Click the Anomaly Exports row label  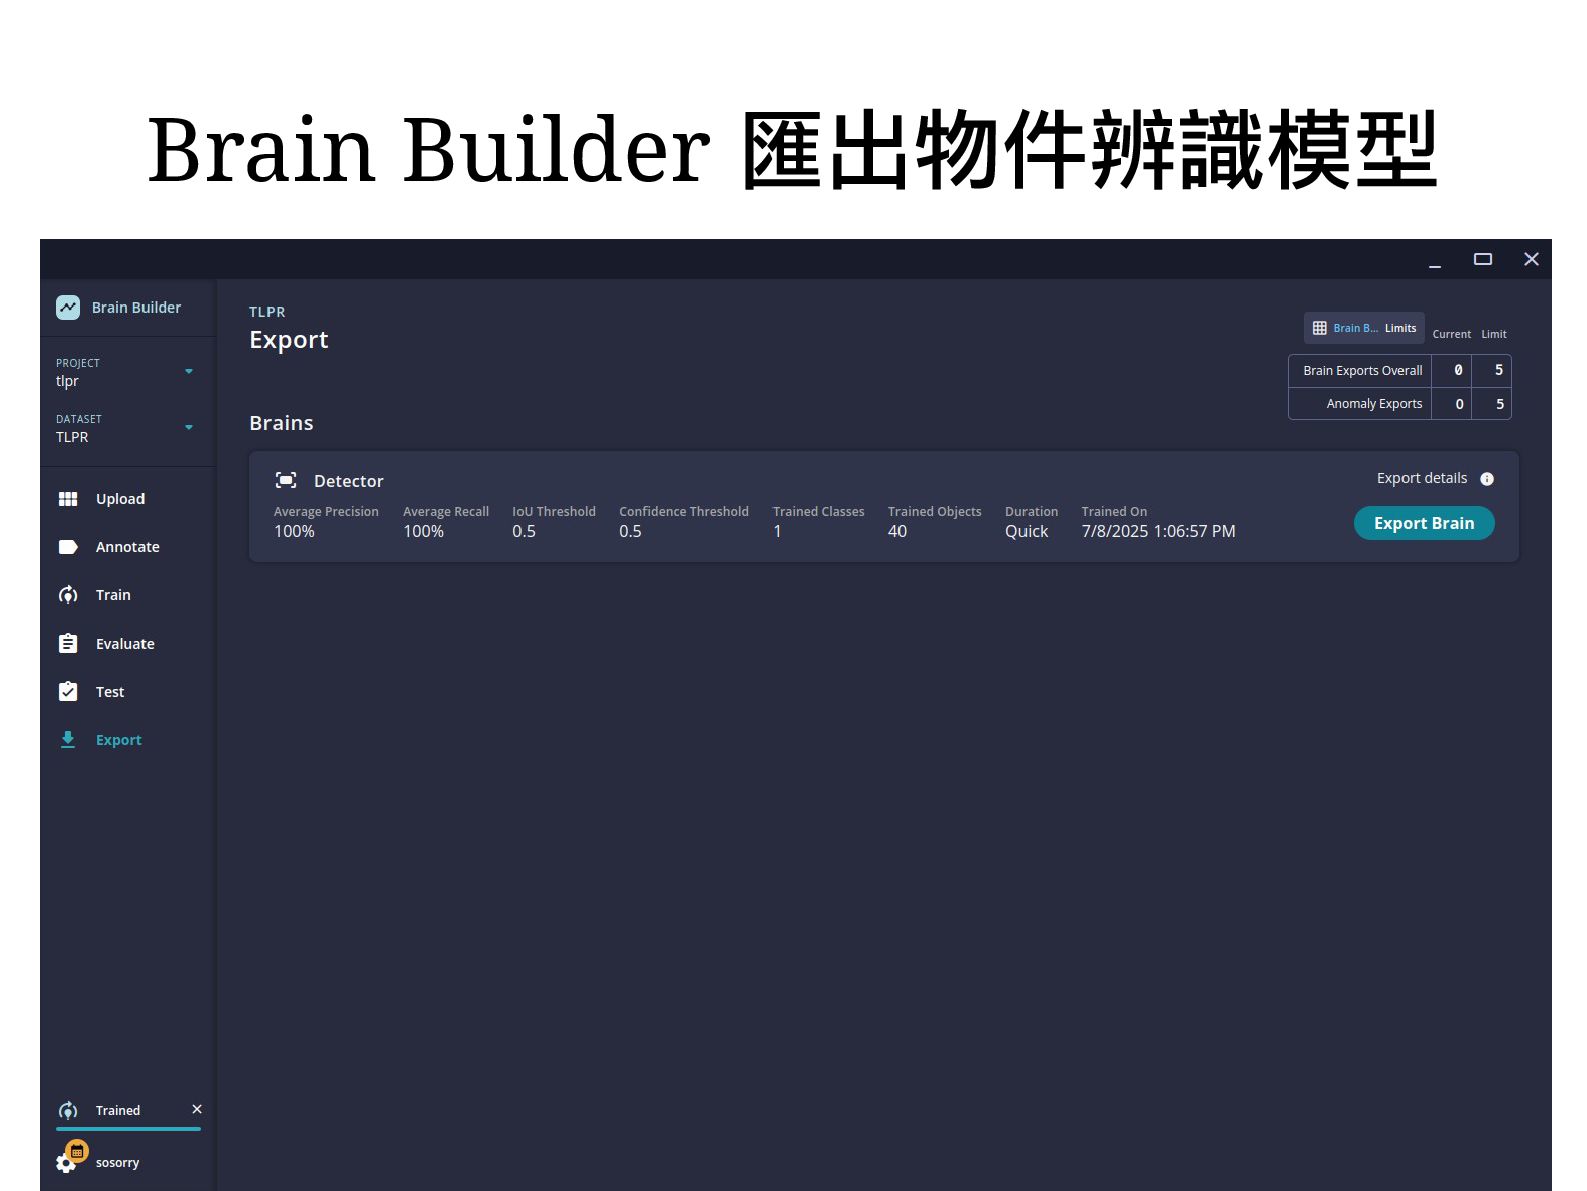point(1374,404)
